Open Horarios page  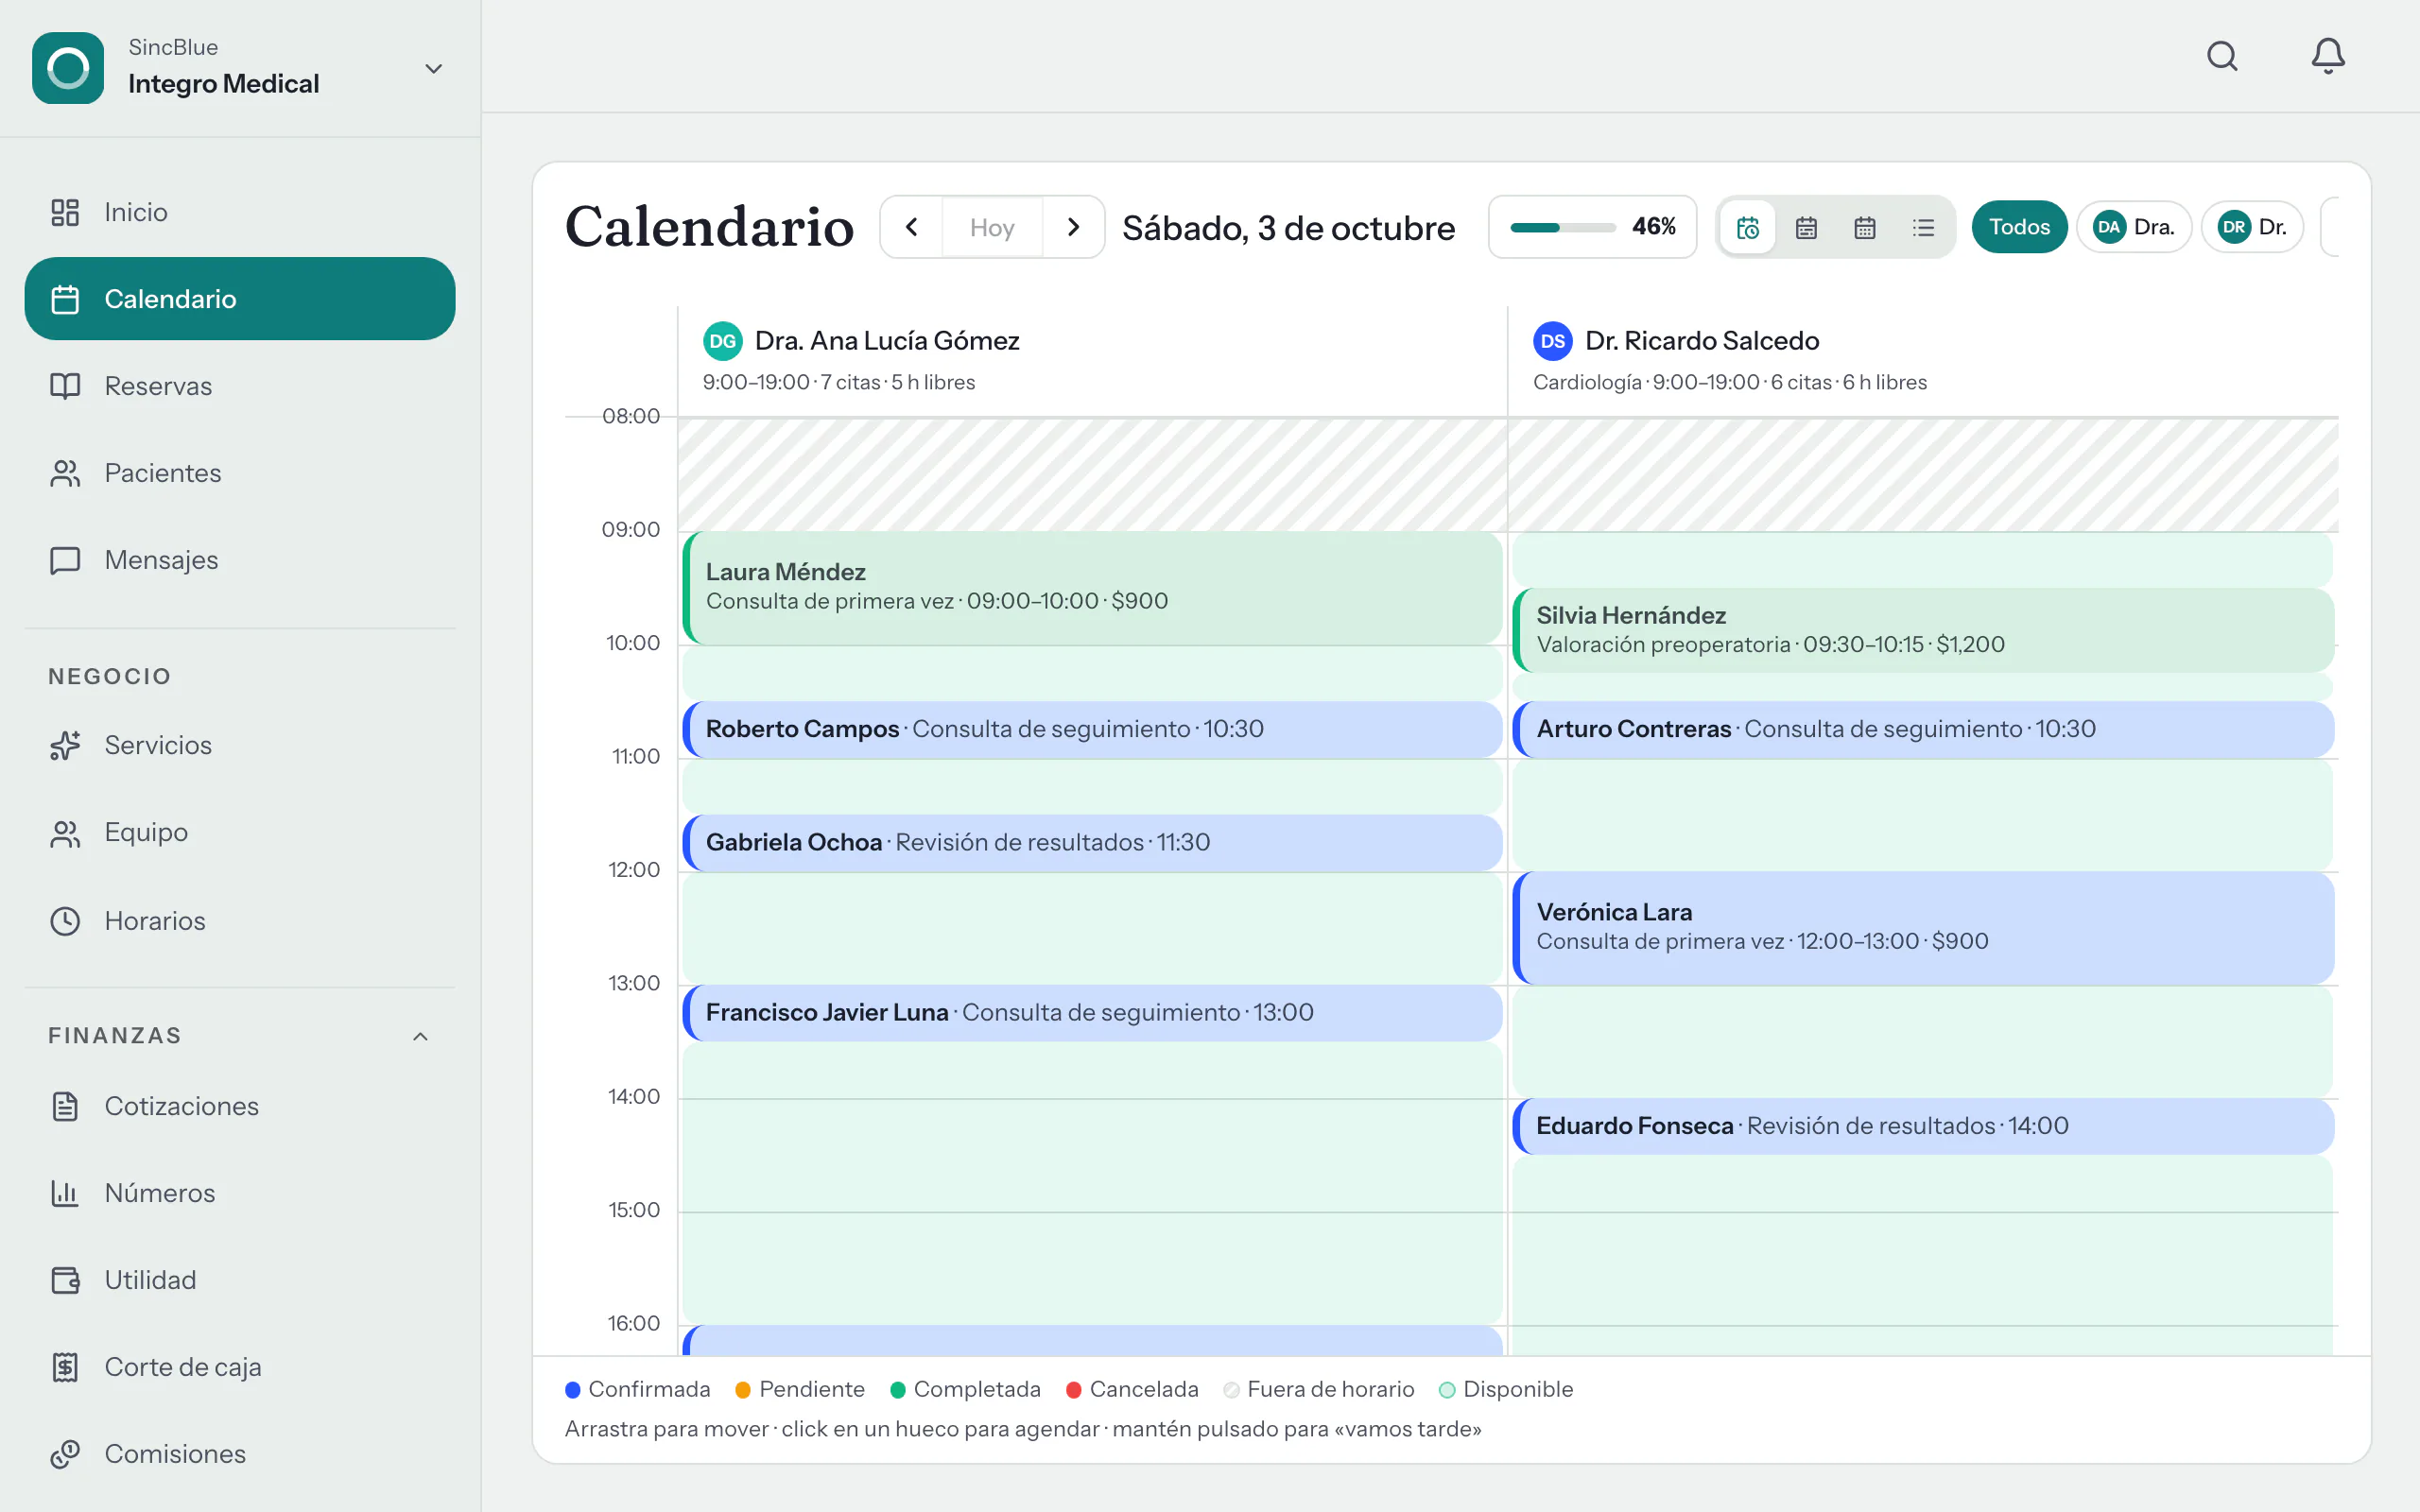(x=240, y=921)
